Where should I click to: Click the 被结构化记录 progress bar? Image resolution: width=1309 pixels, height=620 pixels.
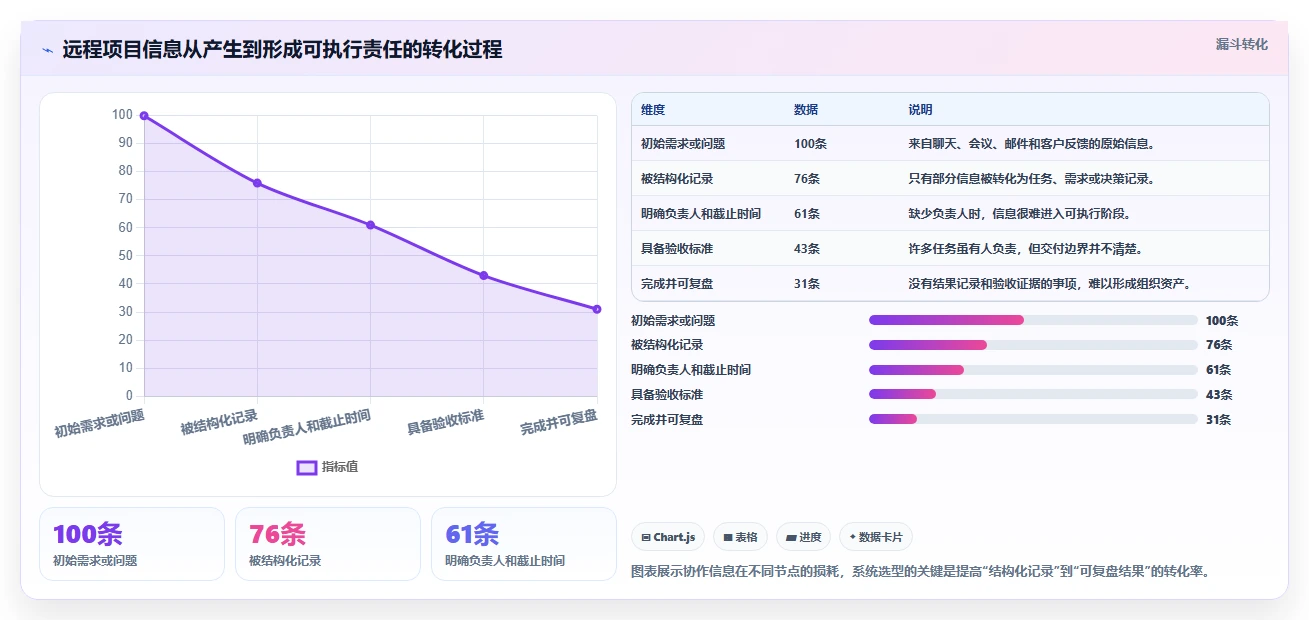click(1033, 345)
